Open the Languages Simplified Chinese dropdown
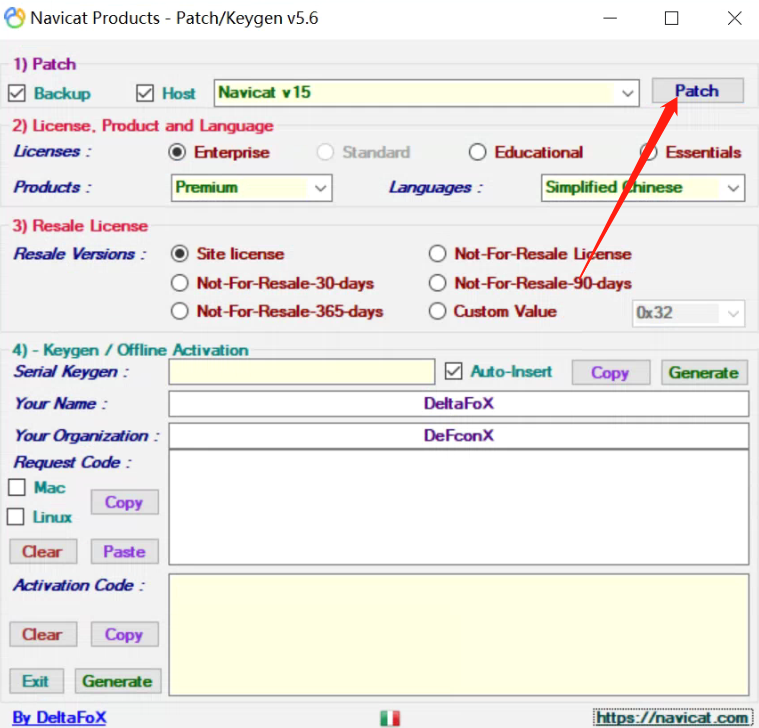Screen dimensions: 759x728 pos(643,188)
